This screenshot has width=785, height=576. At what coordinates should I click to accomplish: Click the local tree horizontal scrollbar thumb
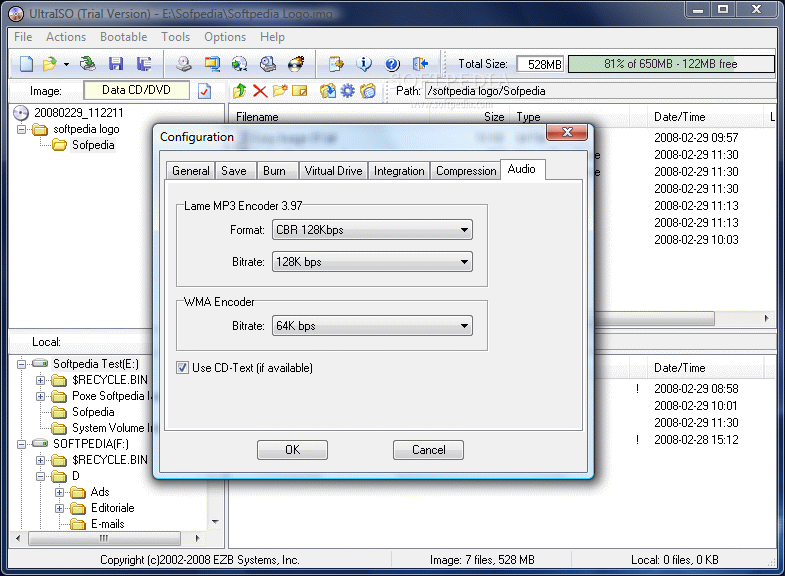(x=104, y=538)
